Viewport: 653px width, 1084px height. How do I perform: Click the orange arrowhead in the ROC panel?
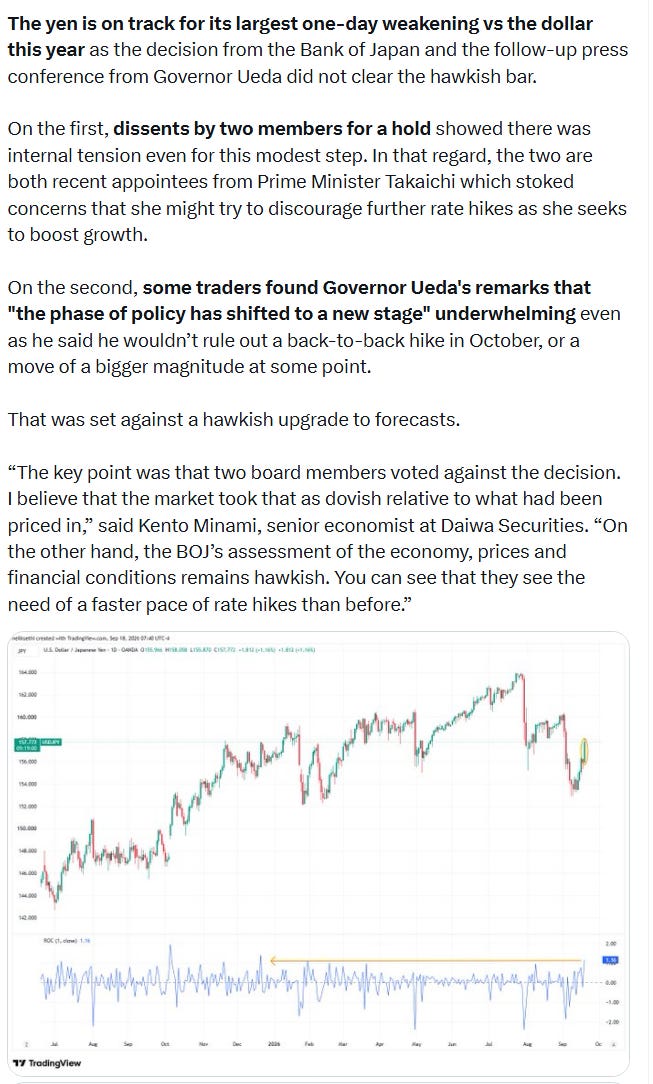click(x=274, y=960)
